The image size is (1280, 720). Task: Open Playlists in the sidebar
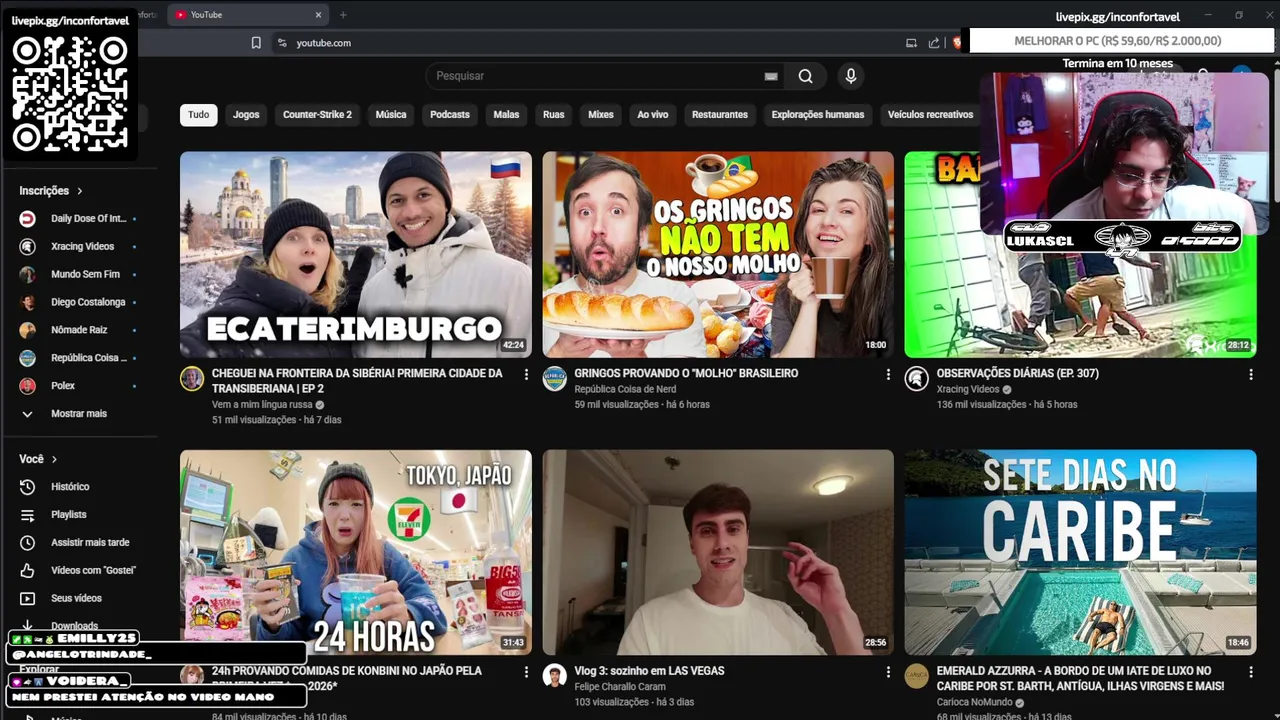(70, 515)
